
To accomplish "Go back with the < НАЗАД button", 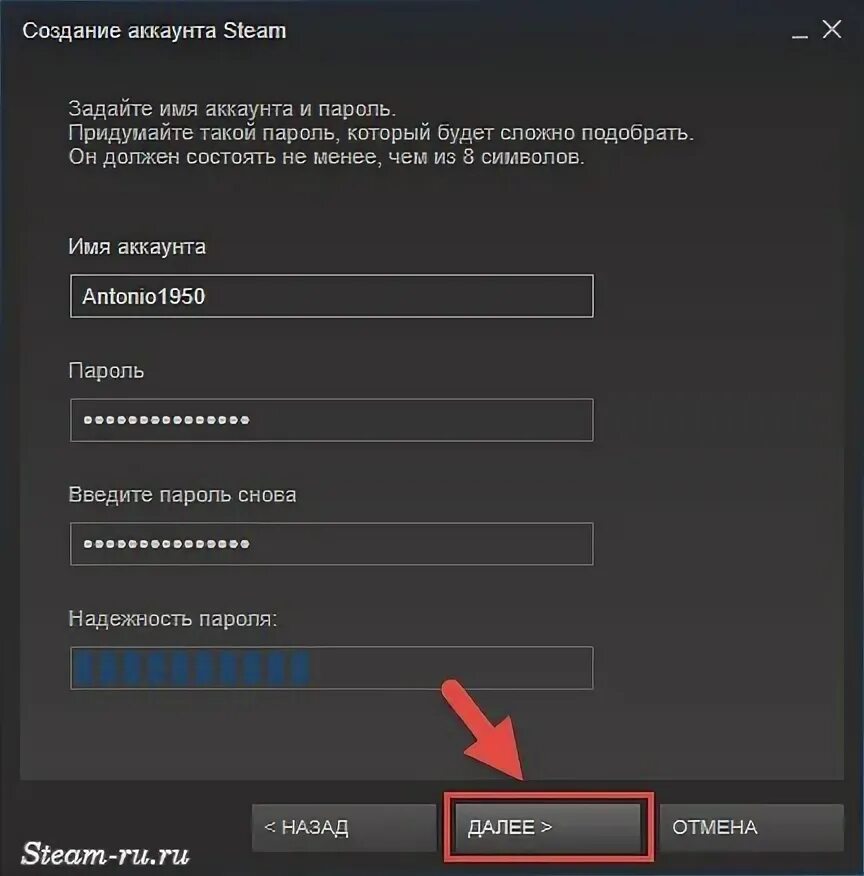I will [343, 827].
